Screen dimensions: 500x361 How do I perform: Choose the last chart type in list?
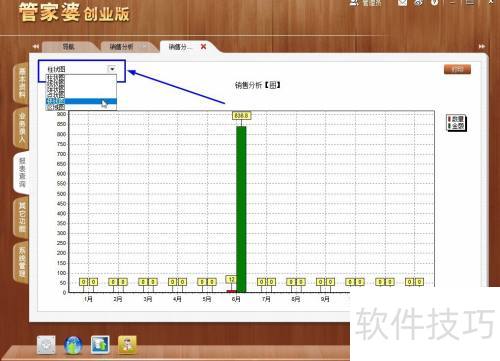coord(81,107)
